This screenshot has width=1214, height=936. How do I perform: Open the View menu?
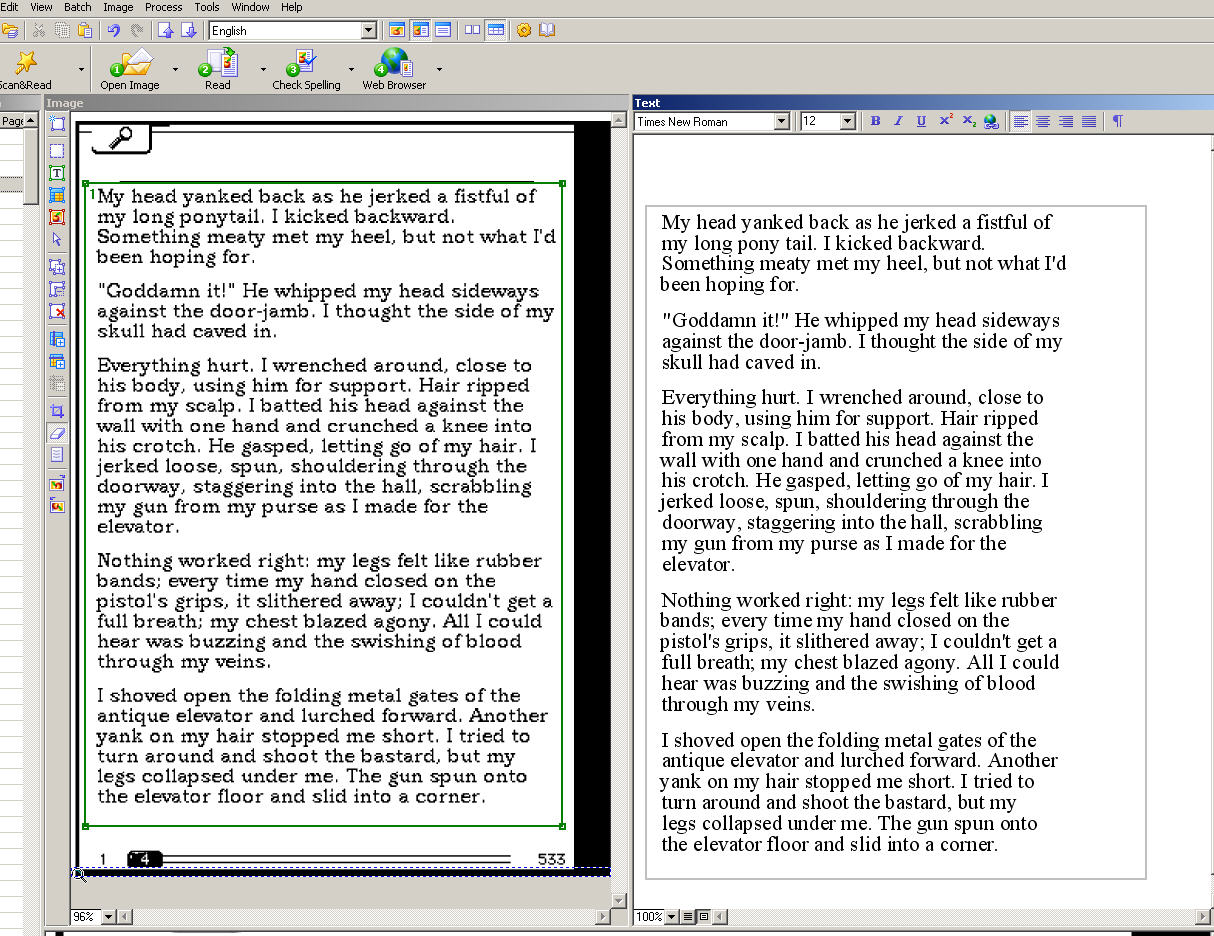[x=41, y=7]
